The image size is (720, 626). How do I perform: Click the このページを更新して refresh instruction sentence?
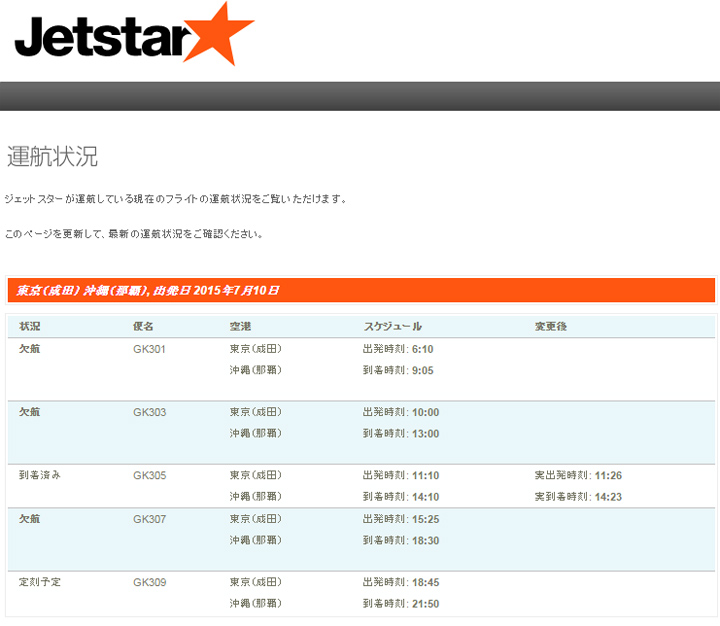pos(134,234)
